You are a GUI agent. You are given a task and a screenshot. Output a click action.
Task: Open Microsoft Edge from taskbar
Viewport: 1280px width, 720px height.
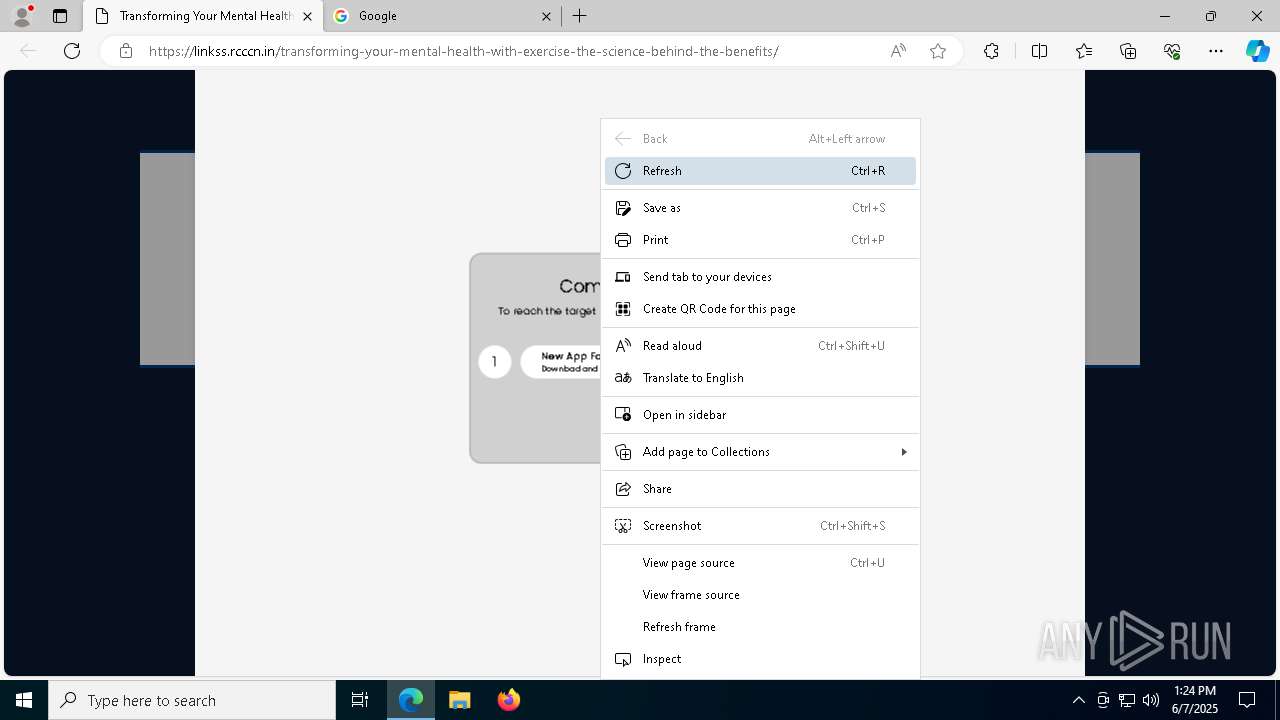pyautogui.click(x=411, y=700)
